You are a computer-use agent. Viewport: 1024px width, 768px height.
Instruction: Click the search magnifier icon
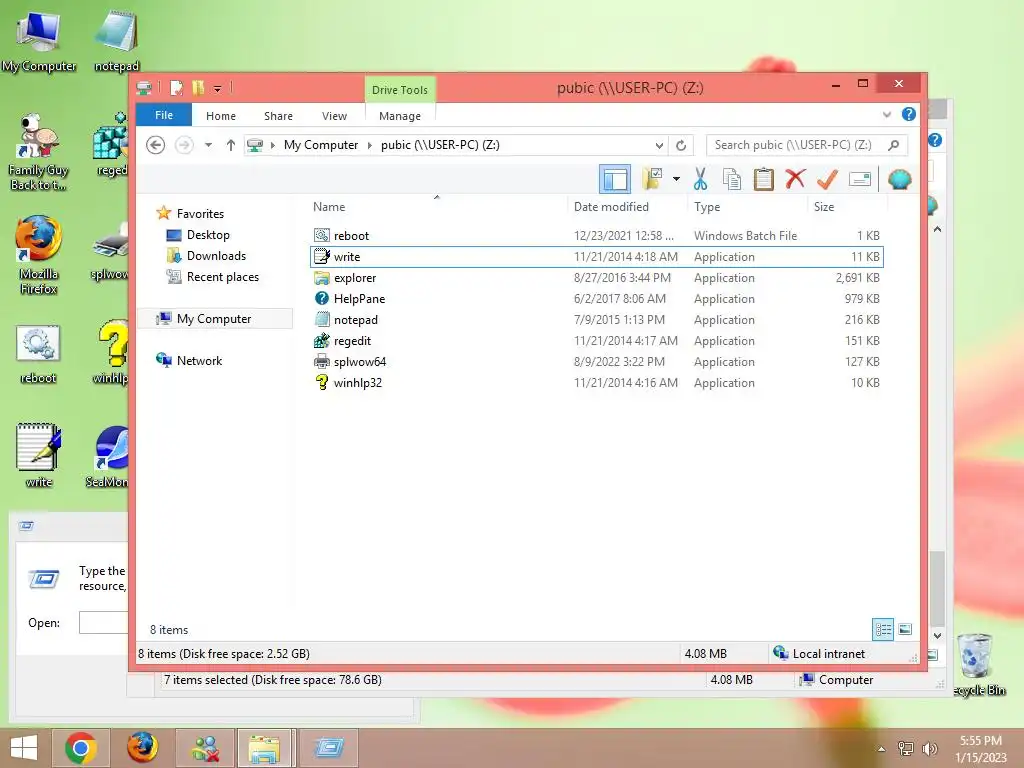pos(893,144)
